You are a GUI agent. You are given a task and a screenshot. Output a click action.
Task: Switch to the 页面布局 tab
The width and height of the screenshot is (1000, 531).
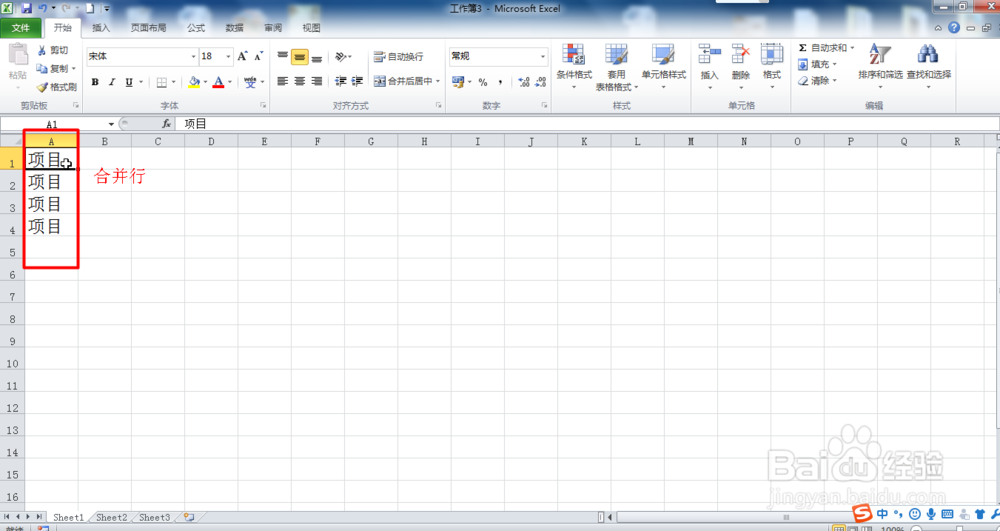coord(149,28)
